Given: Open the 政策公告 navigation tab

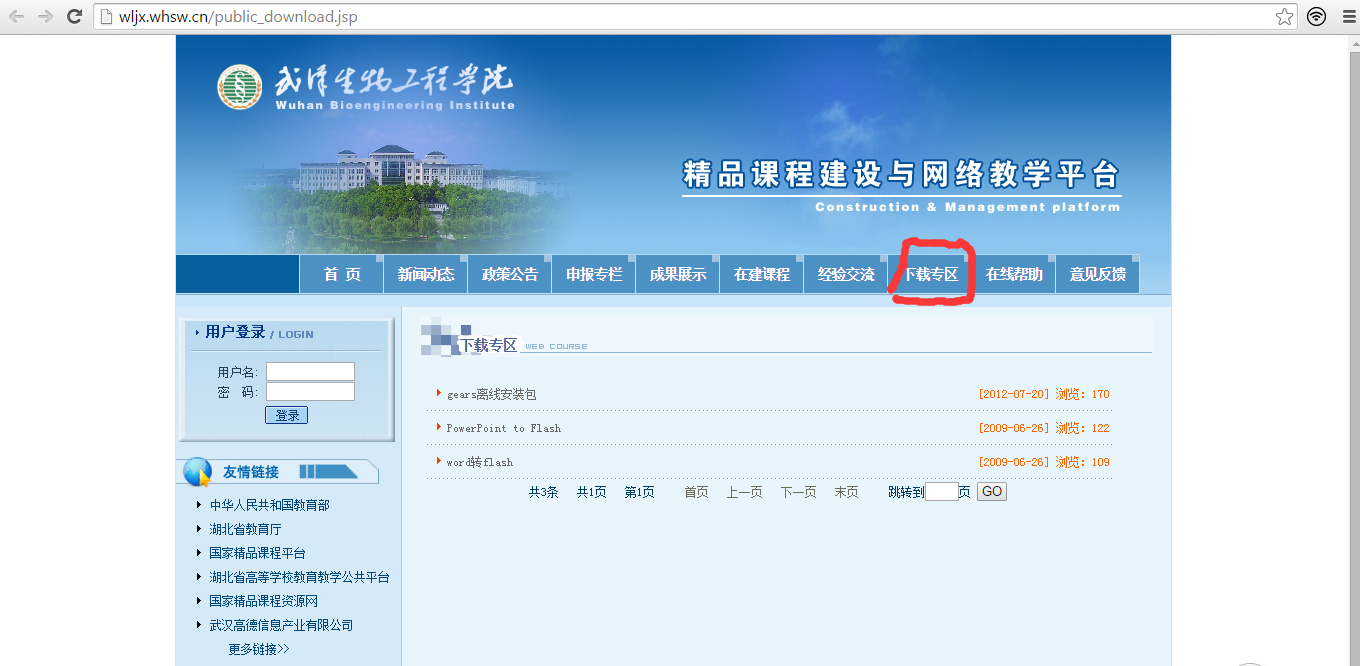Looking at the screenshot, I should [x=509, y=274].
